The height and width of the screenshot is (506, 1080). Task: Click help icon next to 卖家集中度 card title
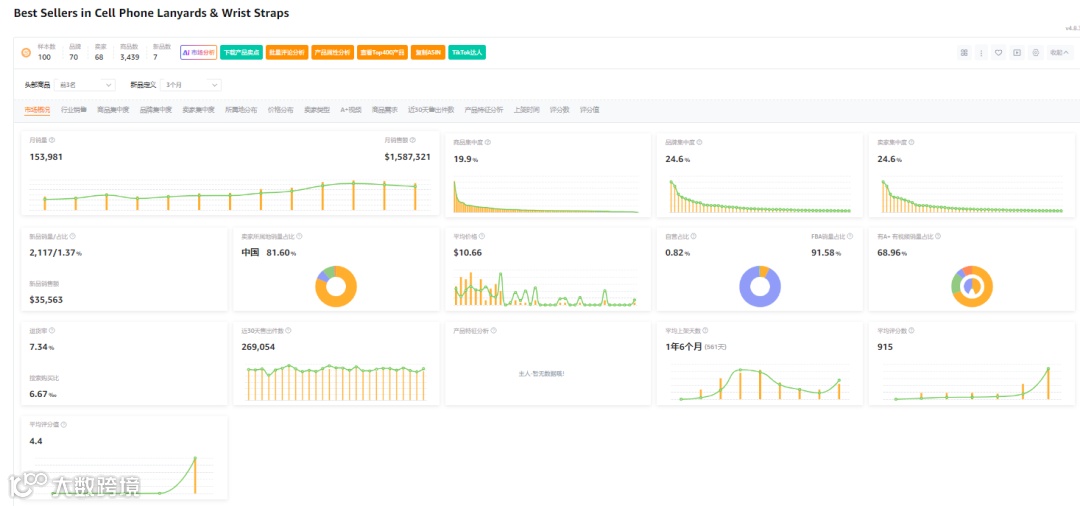coord(911,143)
